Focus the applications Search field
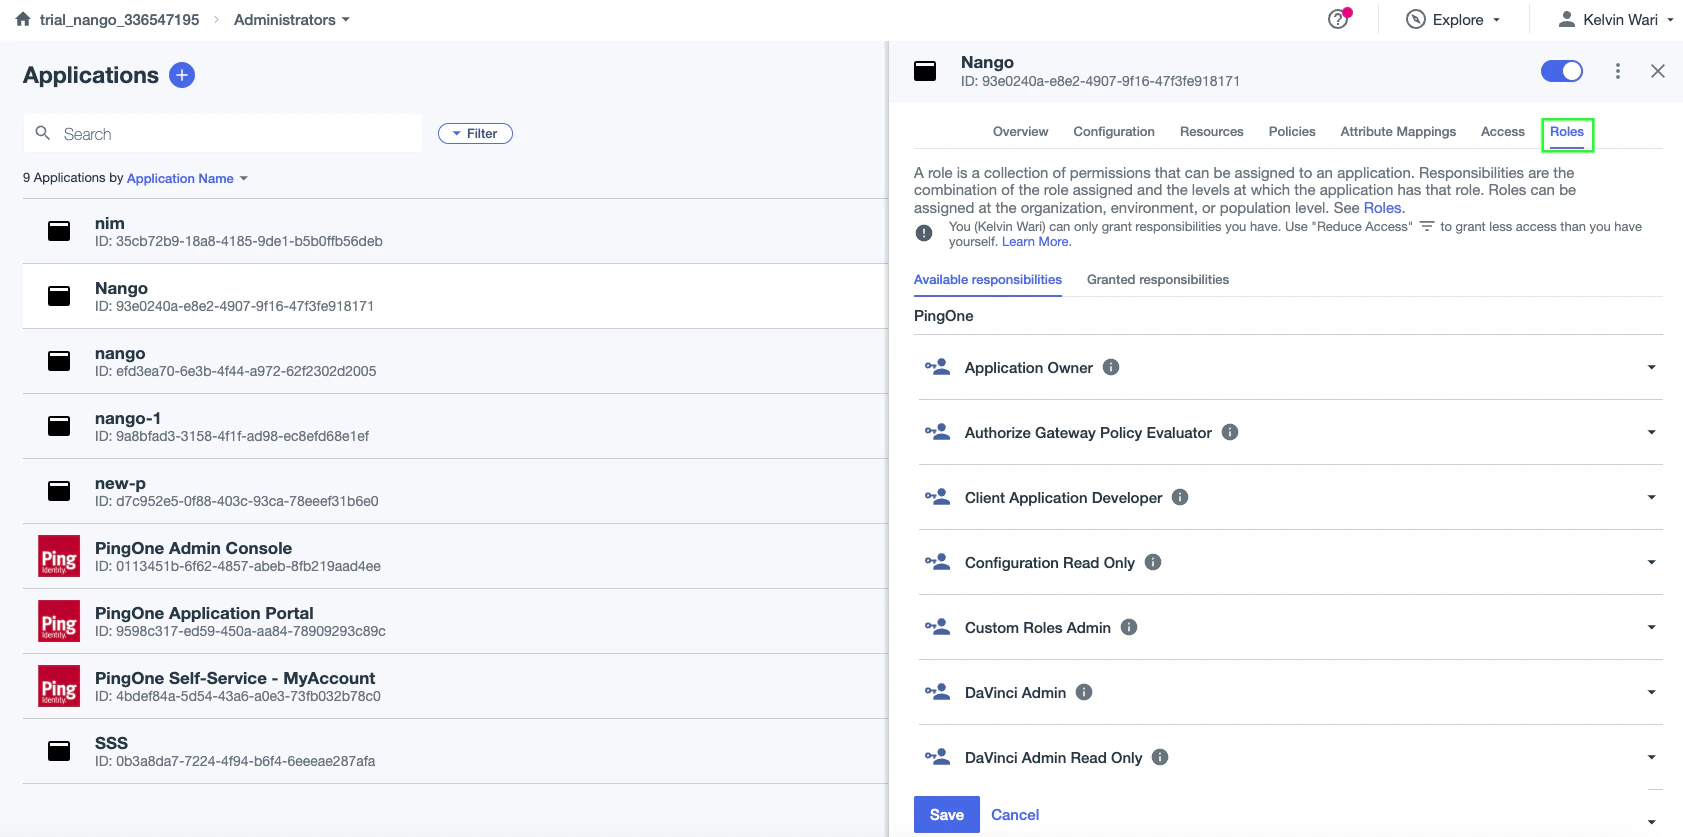This screenshot has width=1683, height=837. pos(222,133)
